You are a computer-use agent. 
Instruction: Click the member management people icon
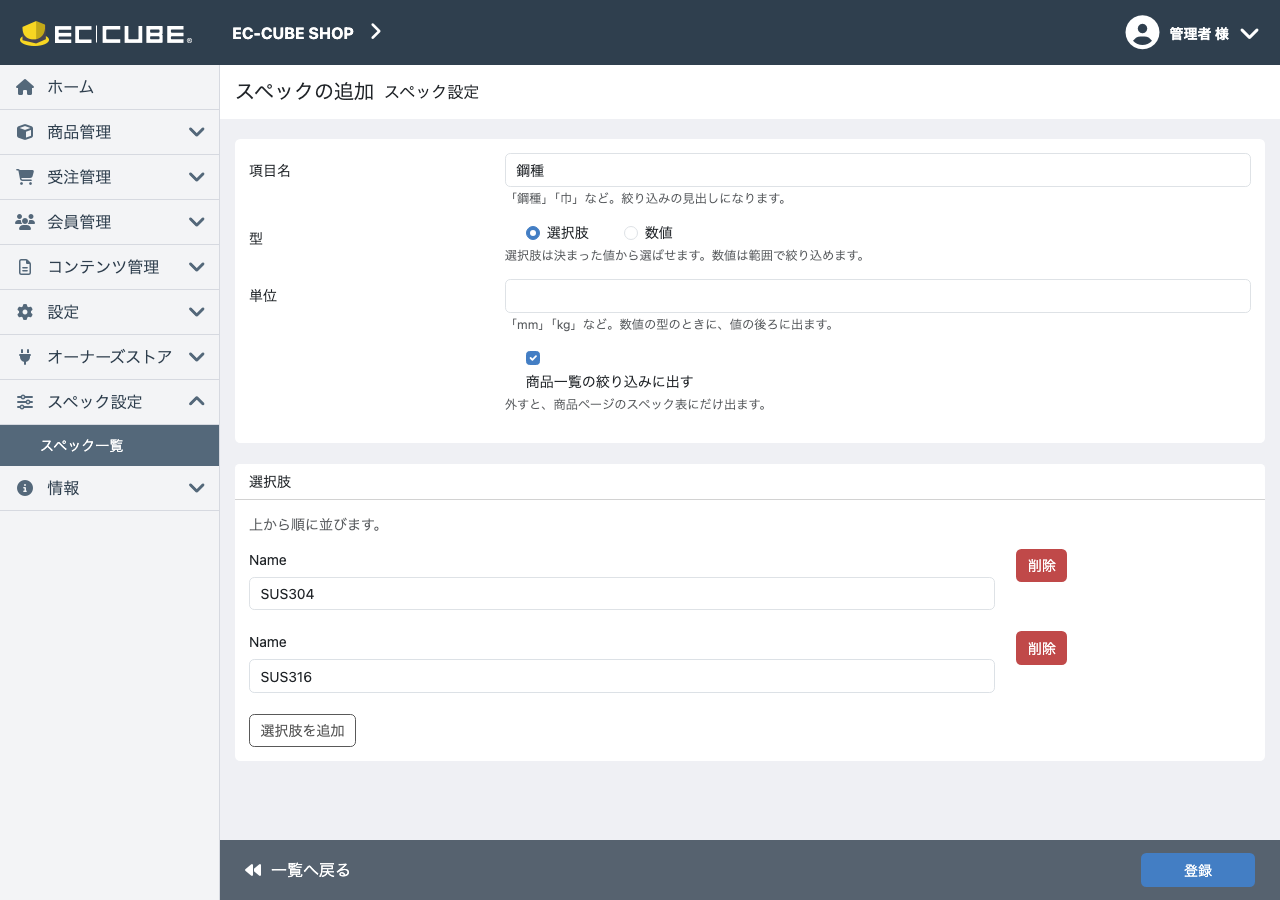(x=25, y=222)
